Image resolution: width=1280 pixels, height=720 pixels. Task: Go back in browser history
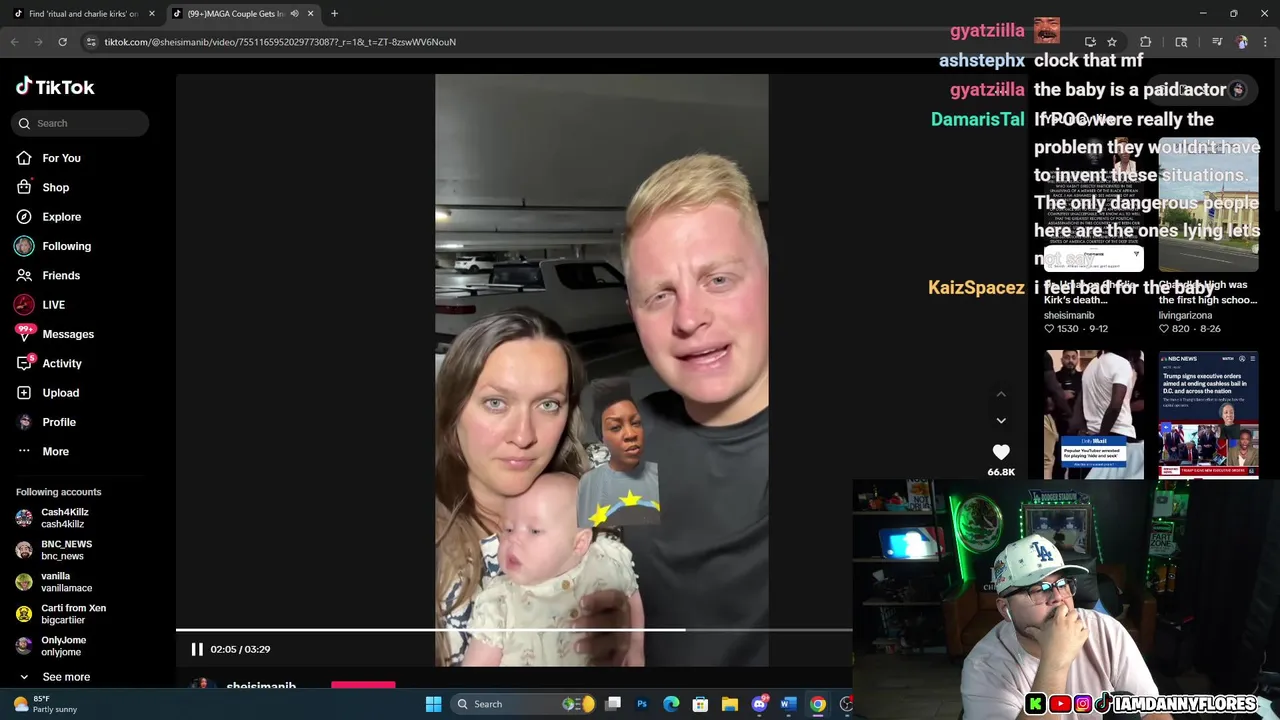point(14,42)
